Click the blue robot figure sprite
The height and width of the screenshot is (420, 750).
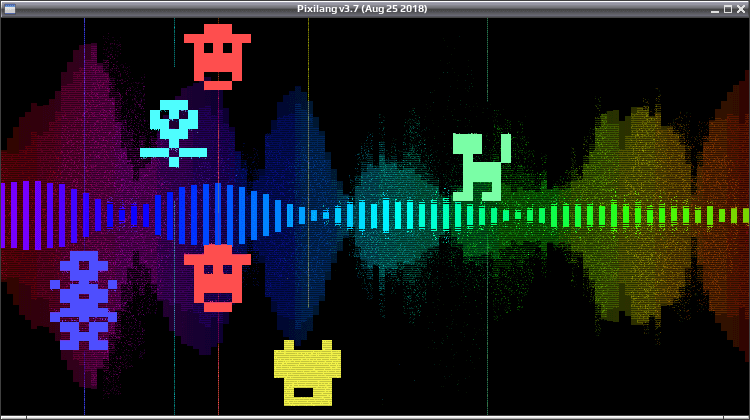click(84, 300)
